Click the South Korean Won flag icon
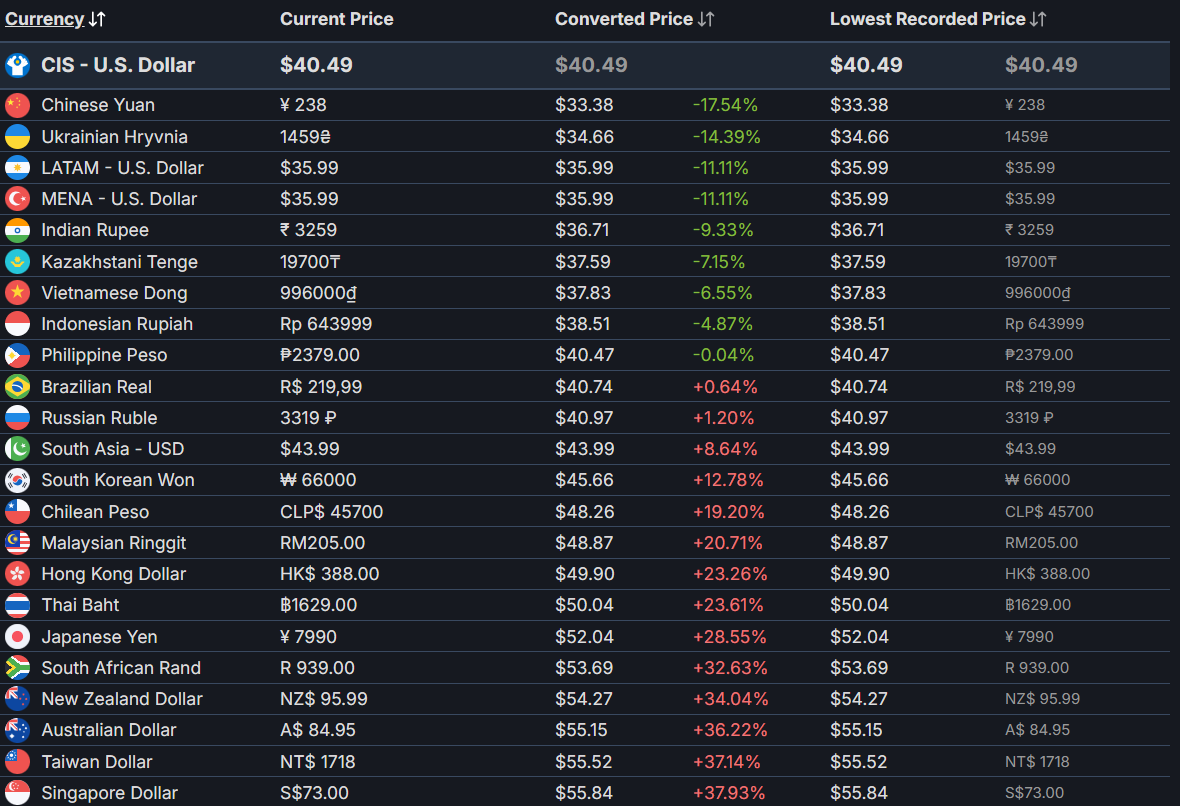 pyautogui.click(x=17, y=480)
